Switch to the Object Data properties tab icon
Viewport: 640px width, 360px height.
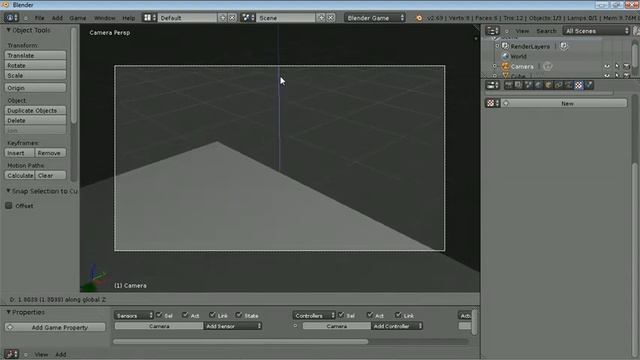coord(569,85)
